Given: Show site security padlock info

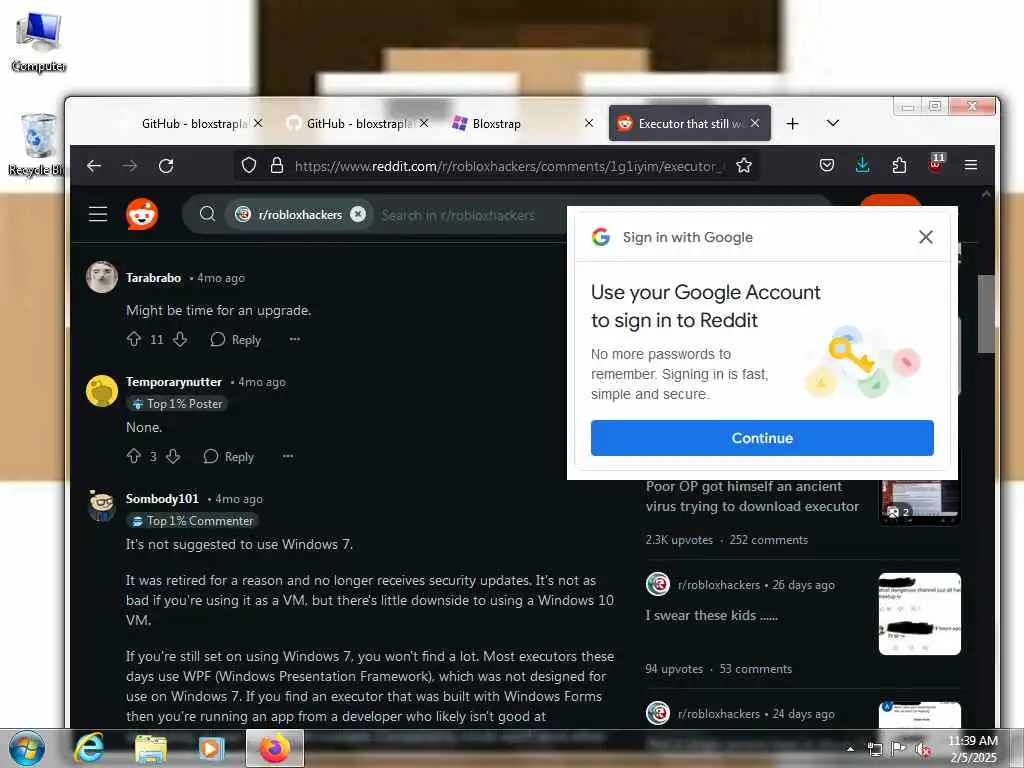Looking at the screenshot, I should 277,166.
